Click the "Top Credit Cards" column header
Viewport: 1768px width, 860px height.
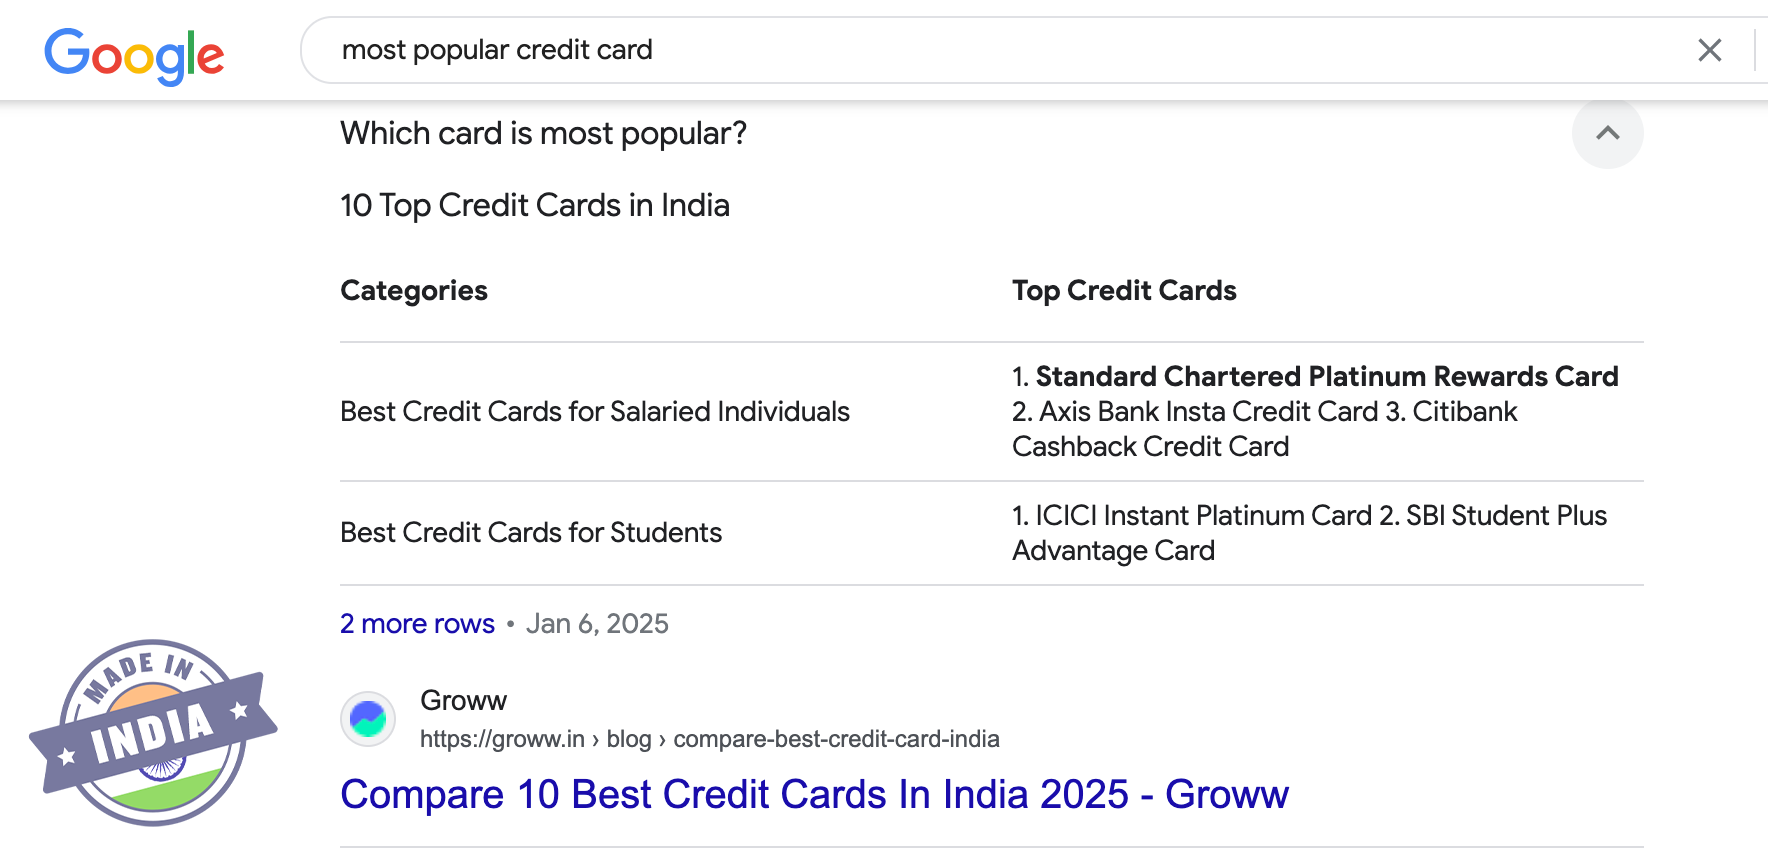(1124, 290)
